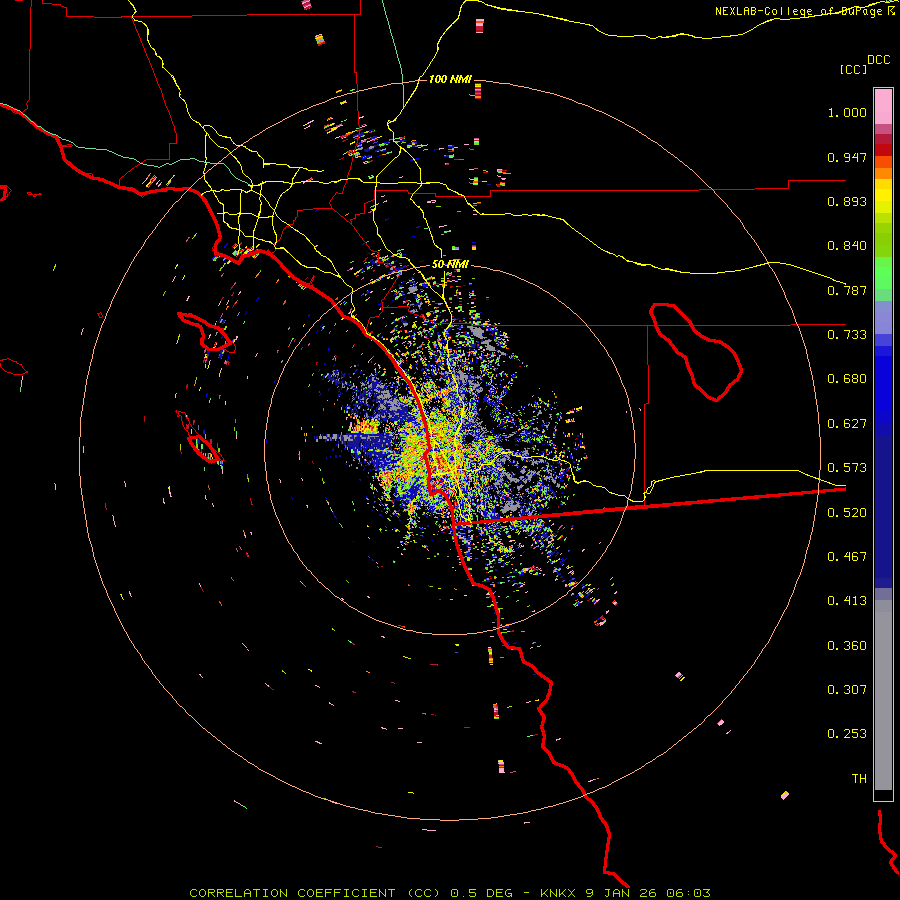The image size is (900, 900).
Task: Click the 1.000 legend value
Action: 847,112
